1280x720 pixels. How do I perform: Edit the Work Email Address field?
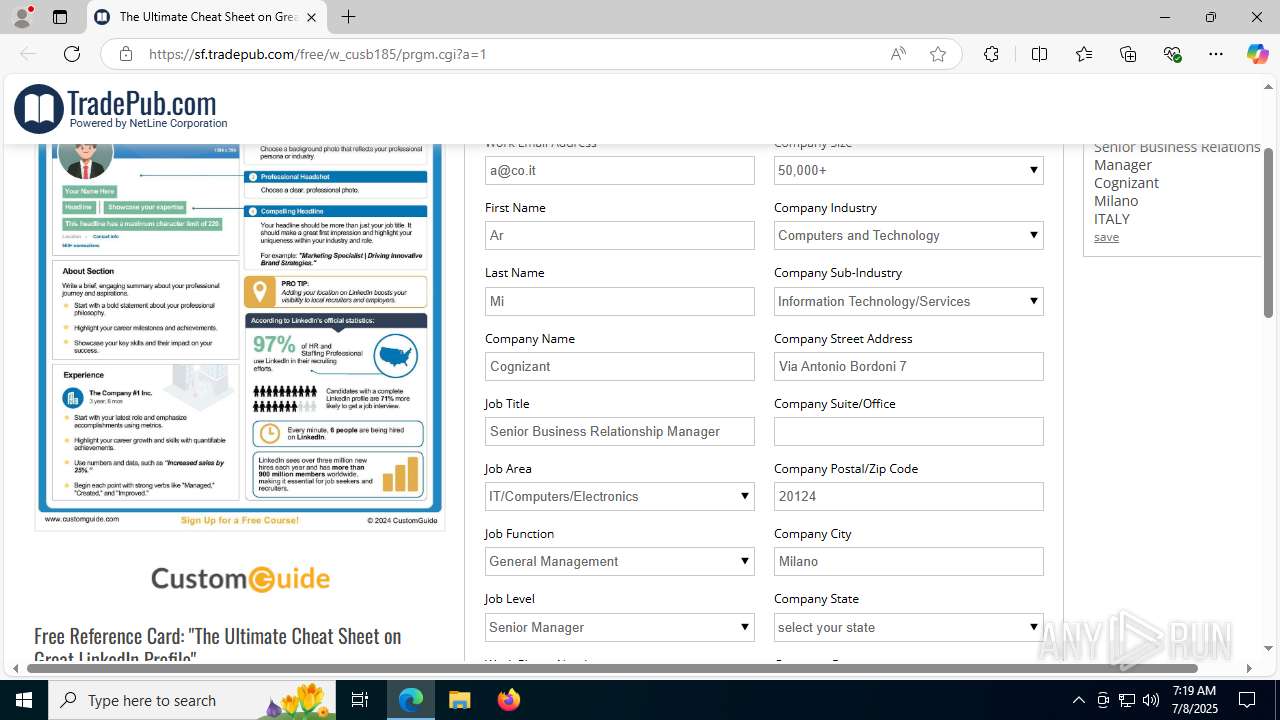619,170
